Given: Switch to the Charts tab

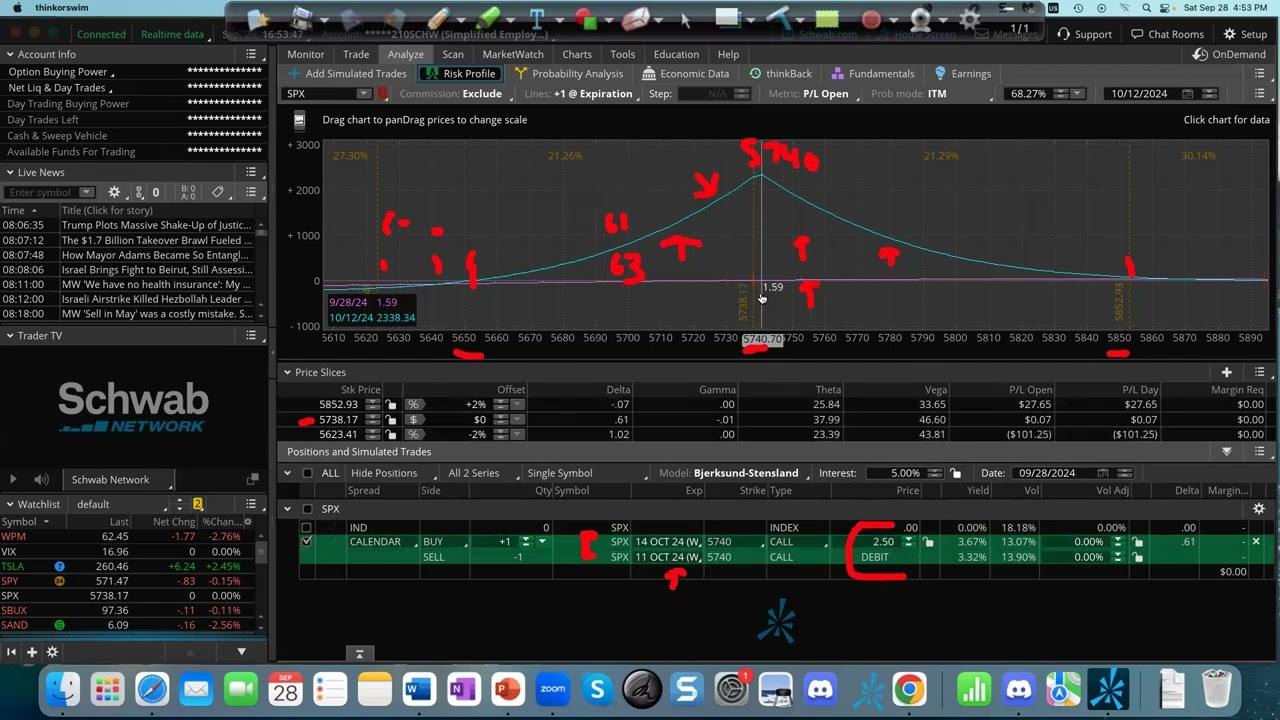Looking at the screenshot, I should coord(577,54).
